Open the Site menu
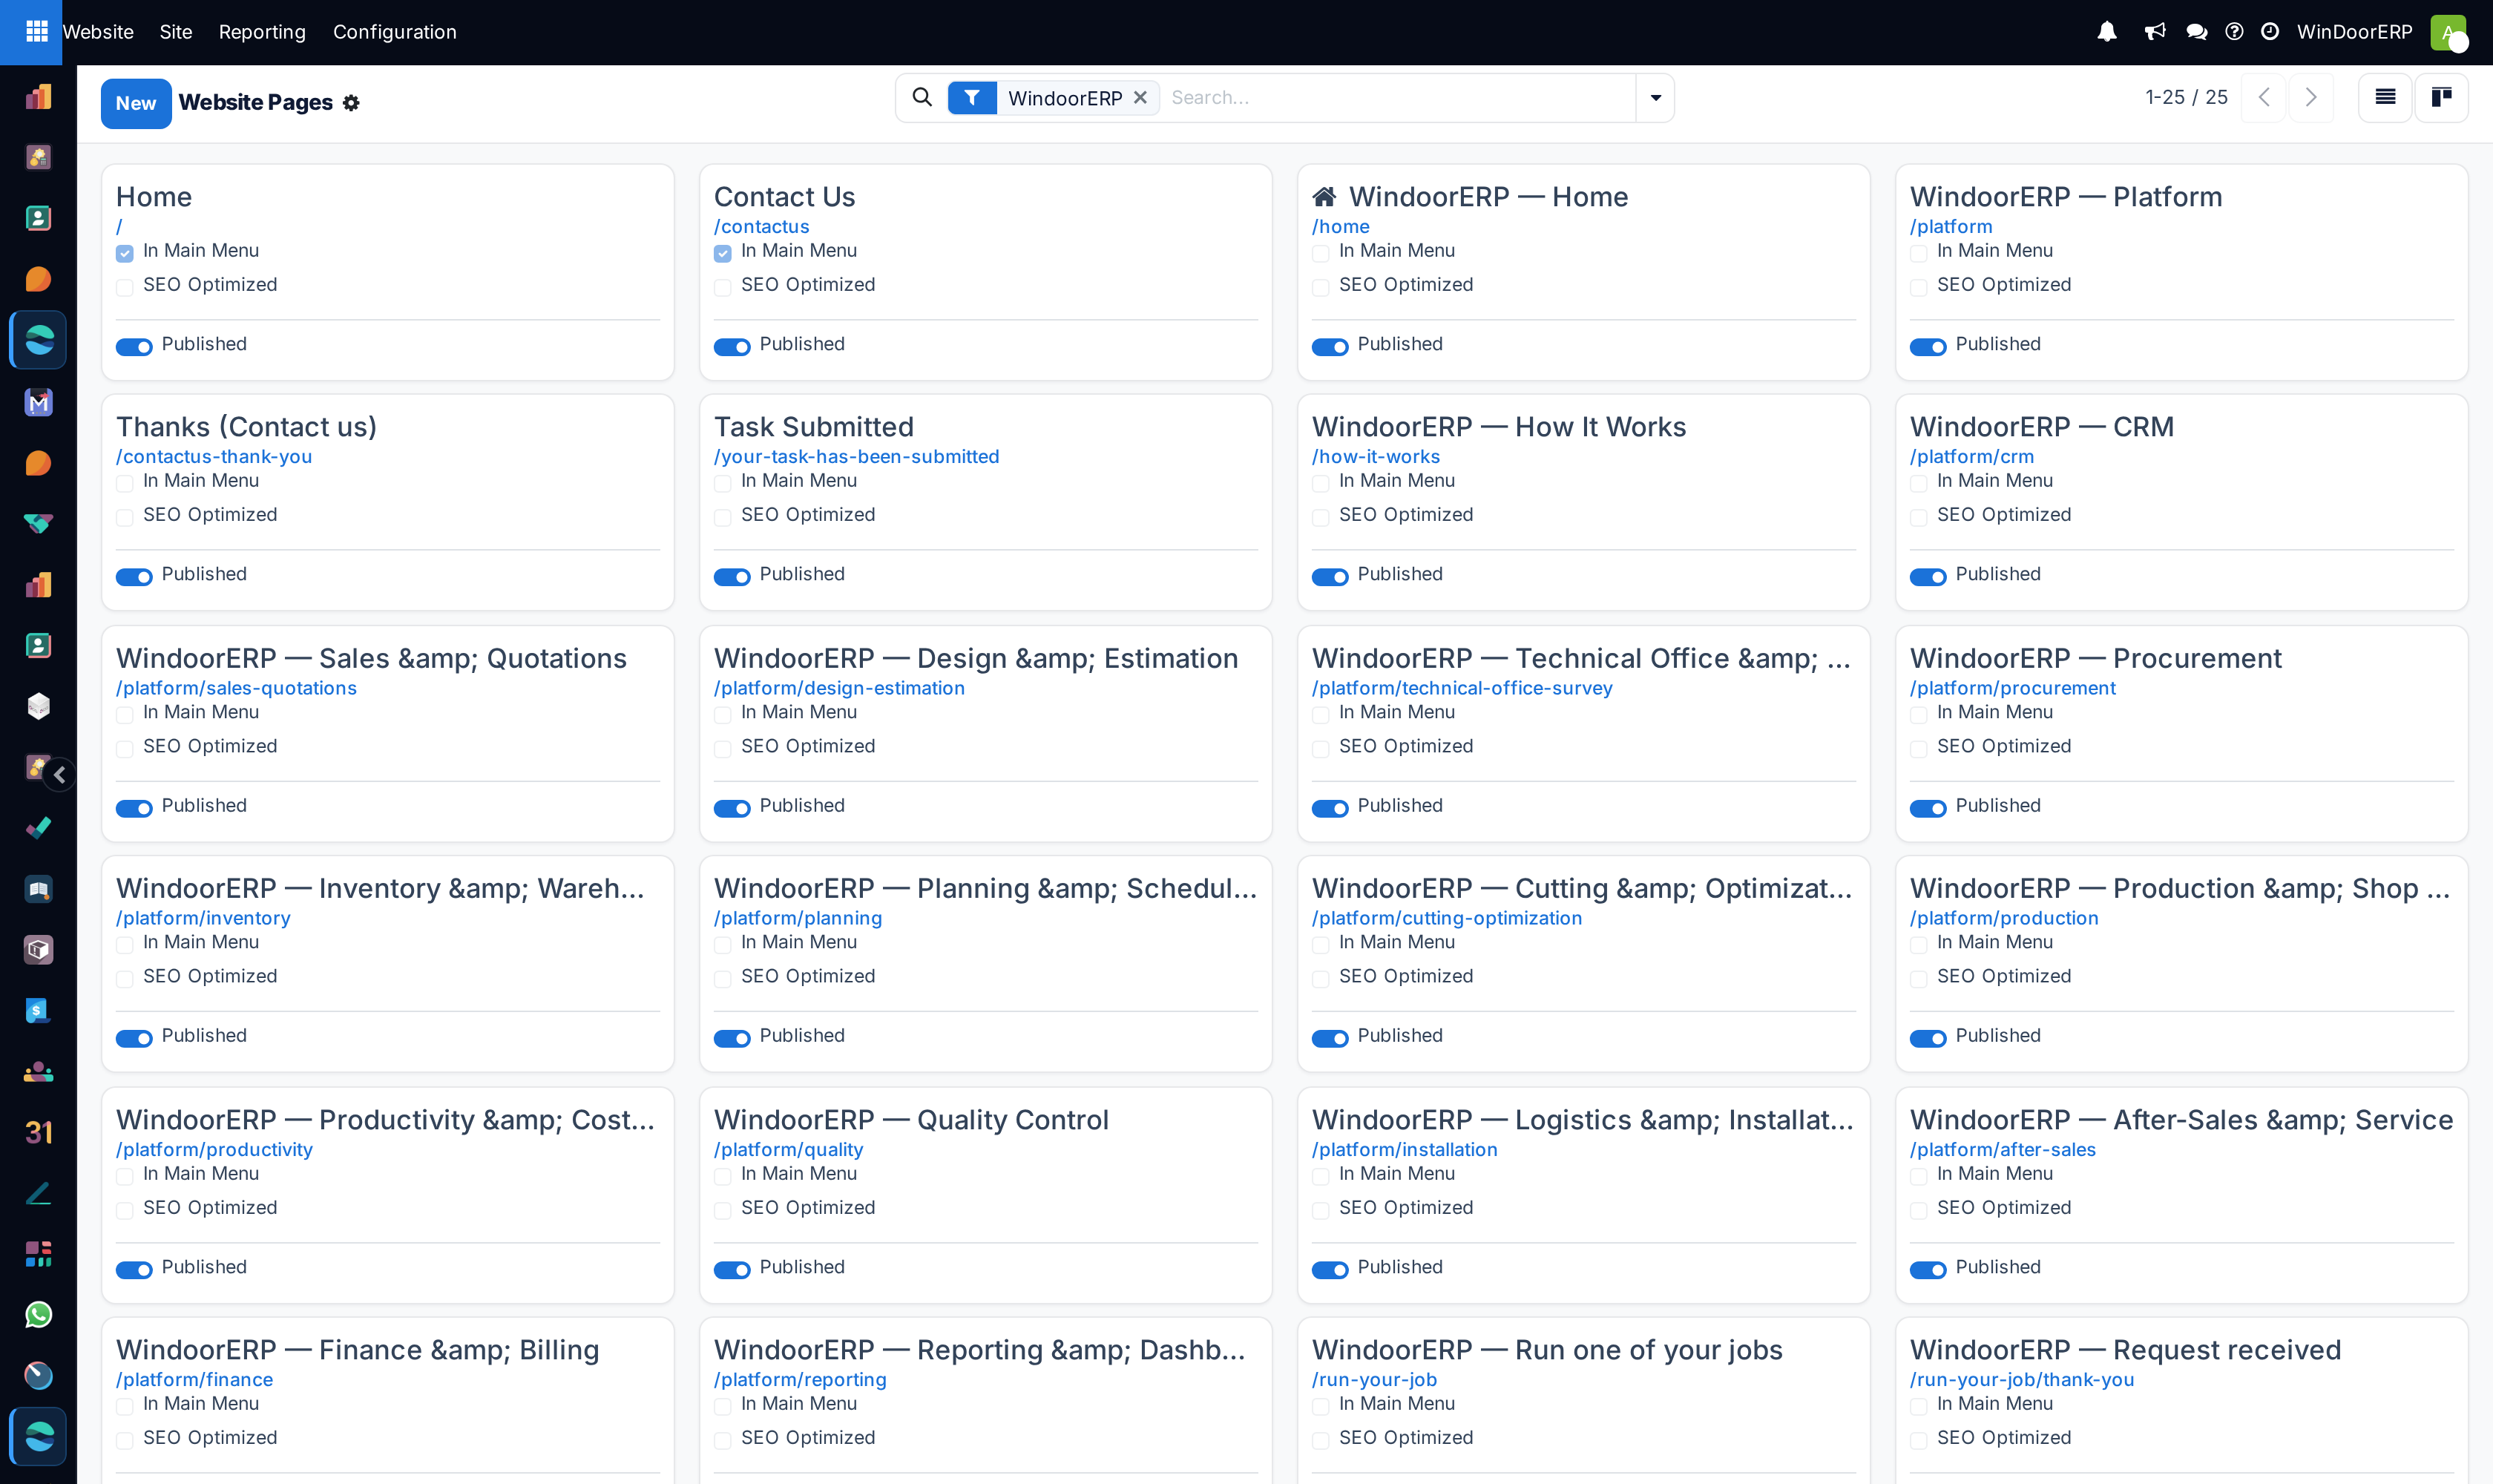 pyautogui.click(x=176, y=32)
